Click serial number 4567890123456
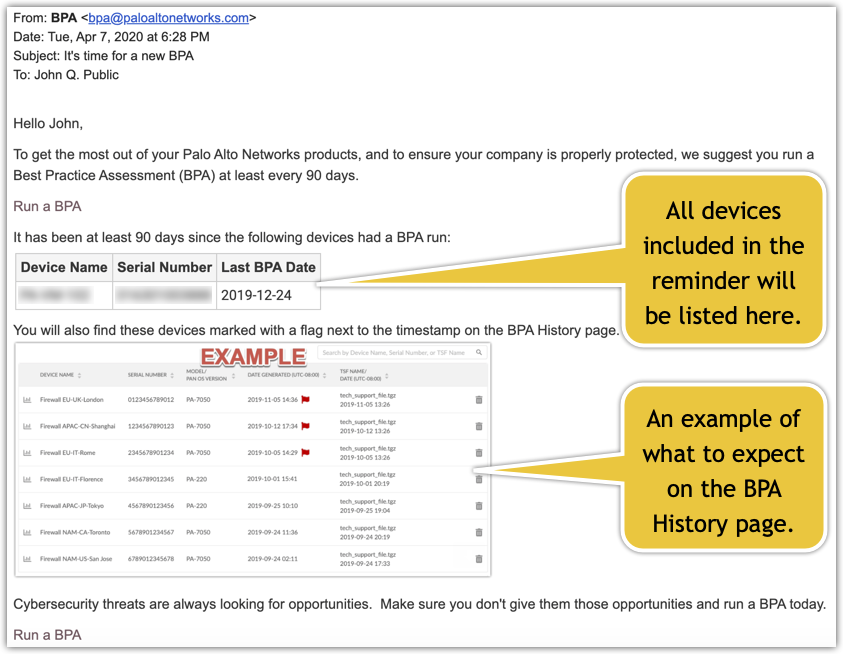The image size is (843, 654). pos(151,506)
